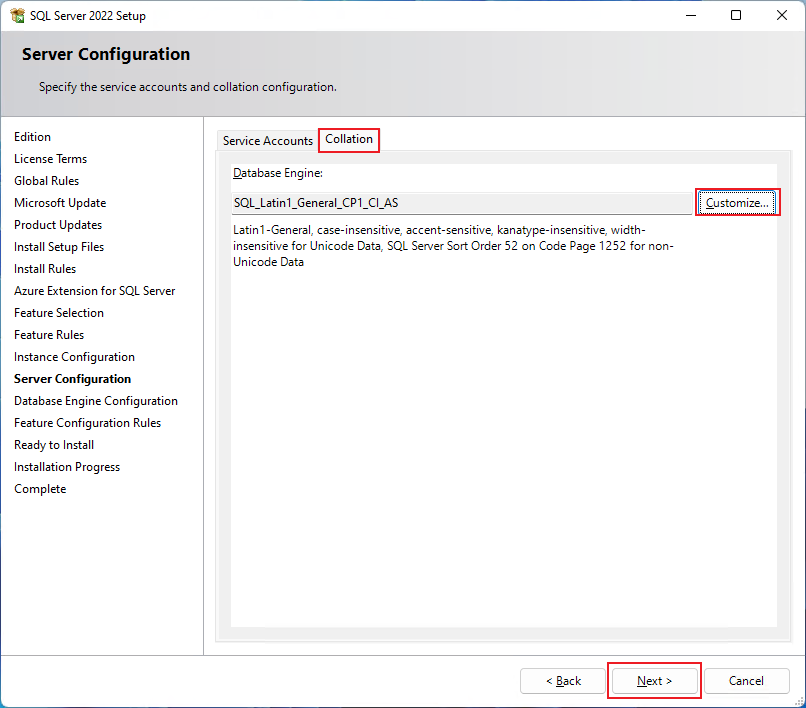Viewport: 806px width, 708px height.
Task: Select Instance Configuration step
Action: click(74, 357)
